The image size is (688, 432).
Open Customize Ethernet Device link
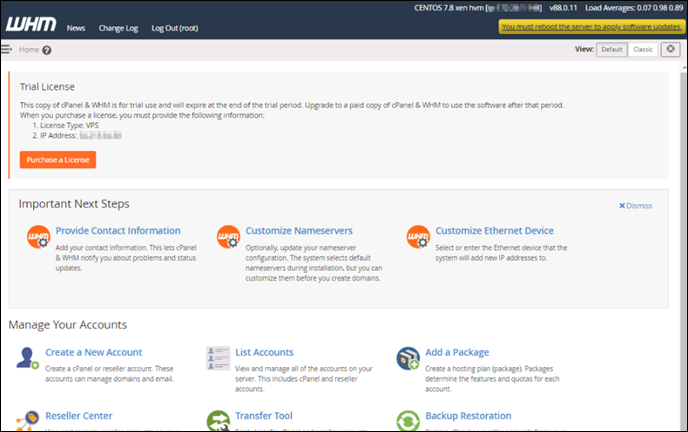click(x=494, y=231)
